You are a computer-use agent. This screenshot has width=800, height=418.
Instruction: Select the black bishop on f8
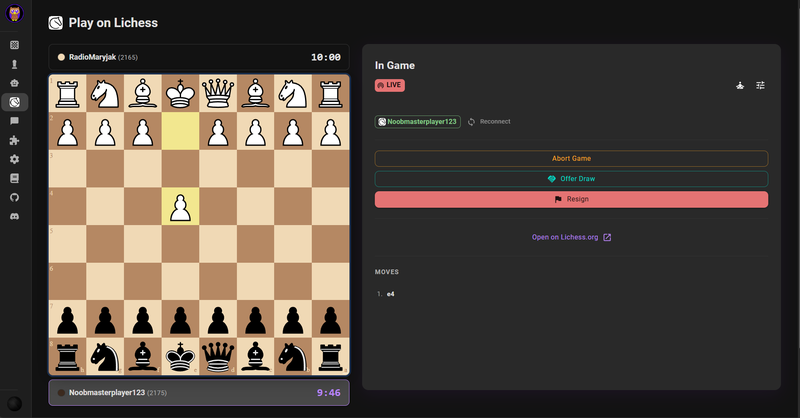pos(143,356)
